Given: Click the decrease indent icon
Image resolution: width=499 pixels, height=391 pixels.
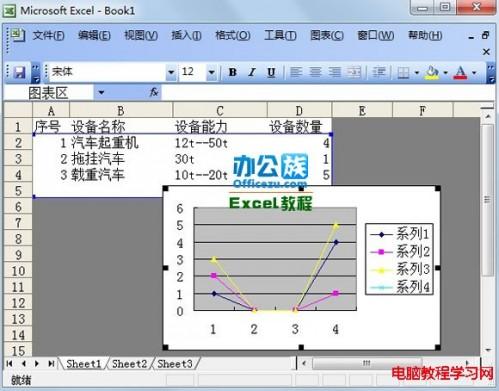Looking at the screenshot, I should point(379,72).
